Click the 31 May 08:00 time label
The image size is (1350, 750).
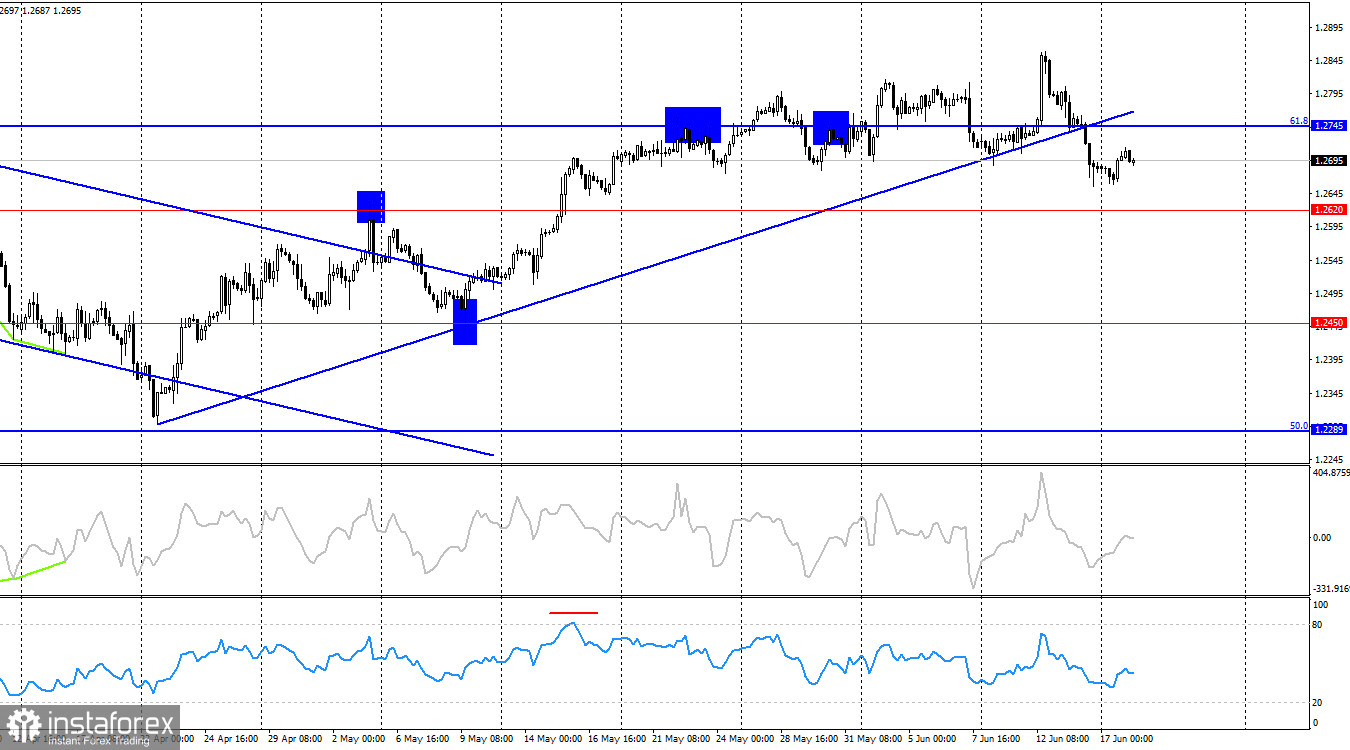[872, 740]
